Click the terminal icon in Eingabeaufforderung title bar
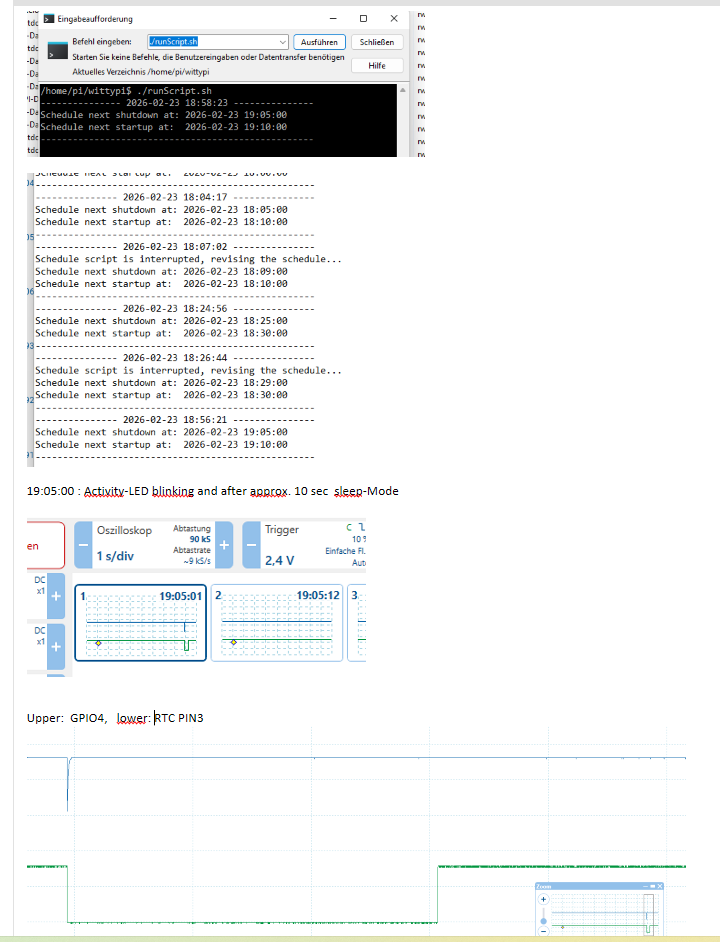Screen dimensions: 720x942 click(x=49, y=19)
